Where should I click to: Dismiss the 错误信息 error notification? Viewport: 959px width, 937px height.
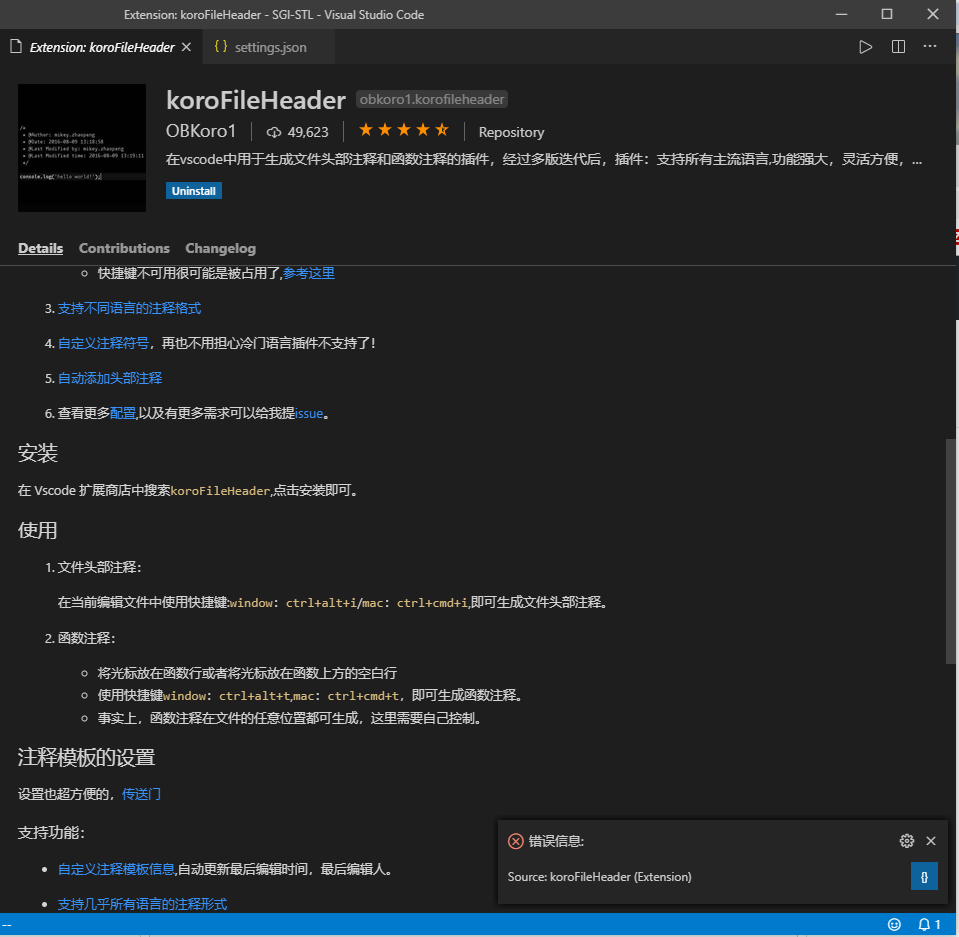click(x=931, y=841)
